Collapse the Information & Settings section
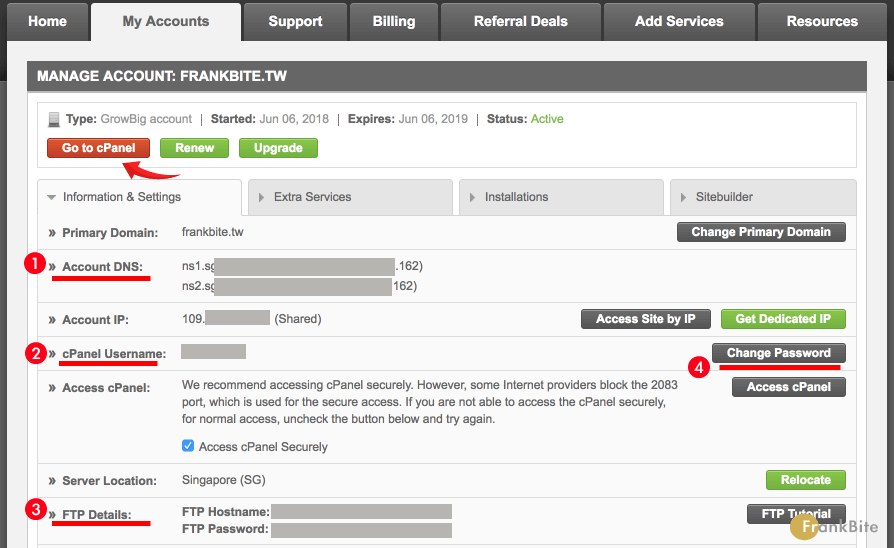Viewport: 894px width, 548px height. point(140,197)
